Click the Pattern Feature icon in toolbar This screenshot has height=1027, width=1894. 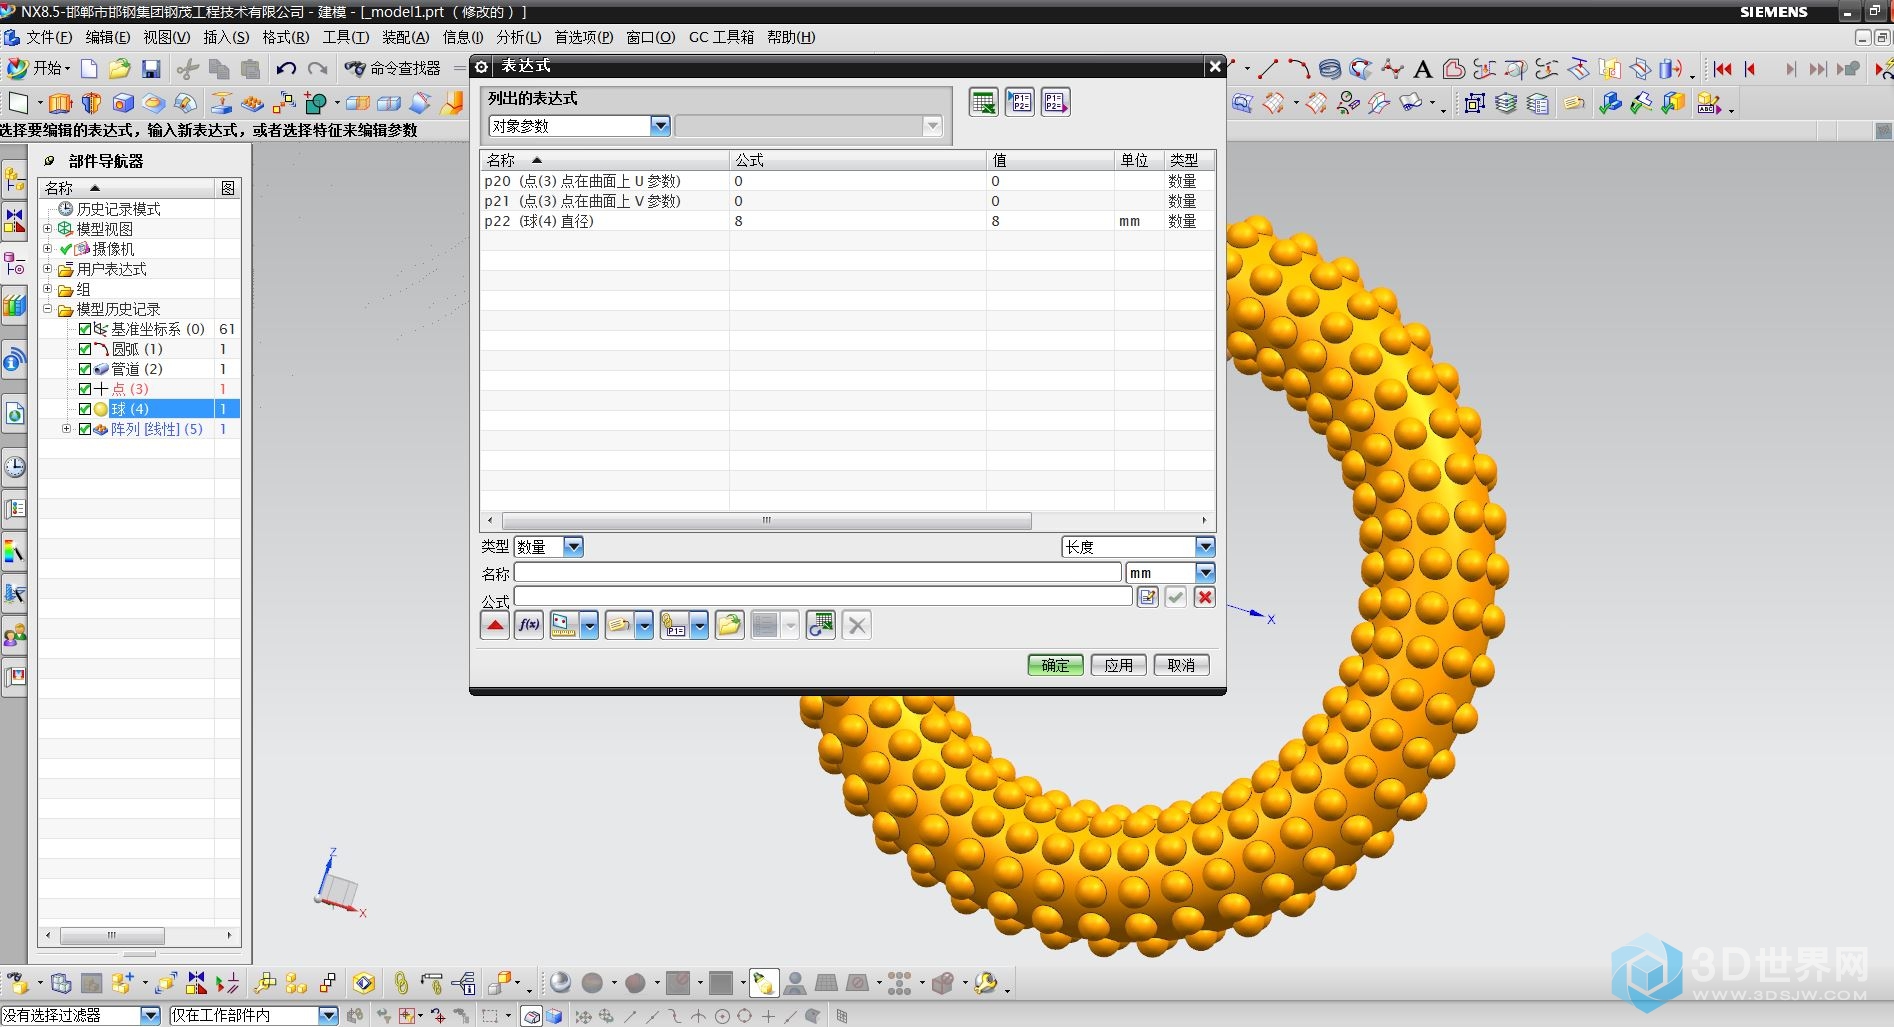[x=253, y=103]
